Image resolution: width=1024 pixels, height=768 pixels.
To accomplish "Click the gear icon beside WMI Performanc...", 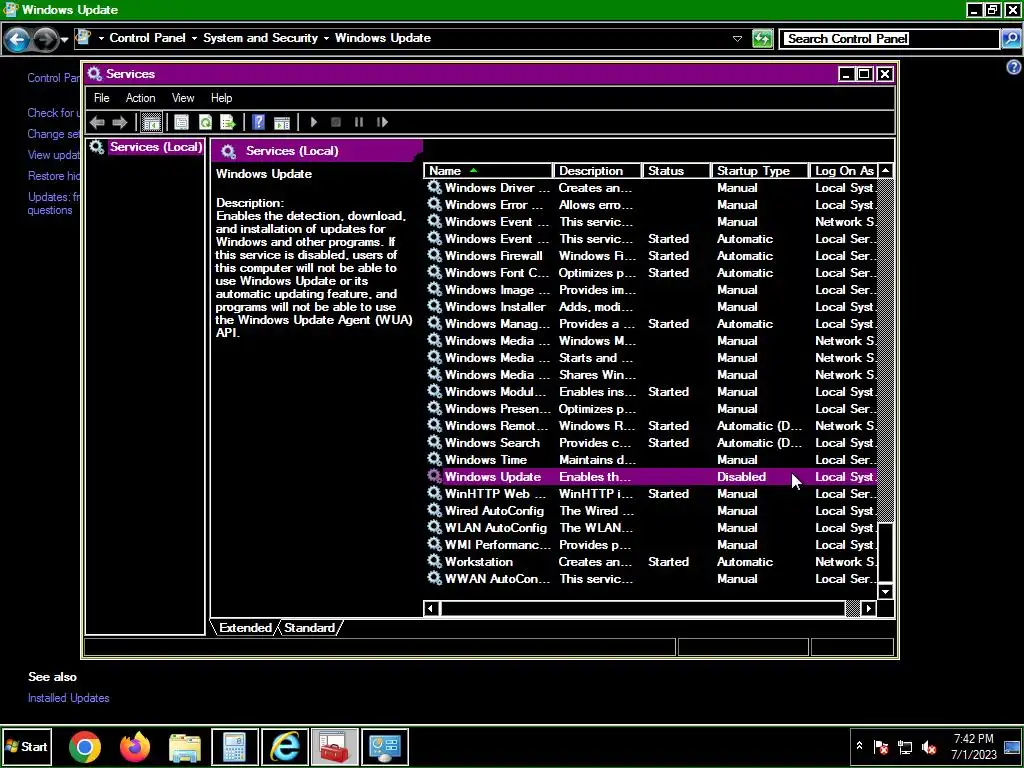I will coord(434,544).
